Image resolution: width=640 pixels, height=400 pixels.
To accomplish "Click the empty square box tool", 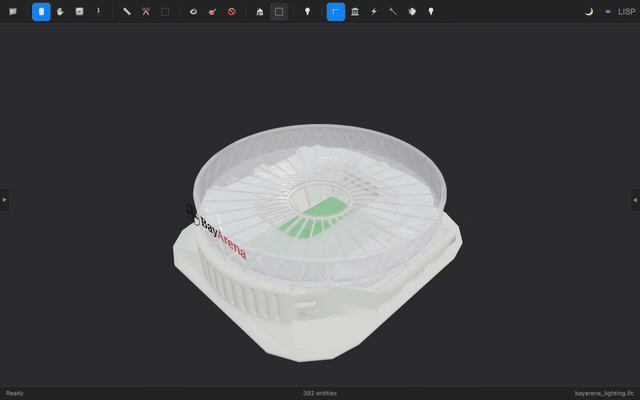I will tap(165, 12).
